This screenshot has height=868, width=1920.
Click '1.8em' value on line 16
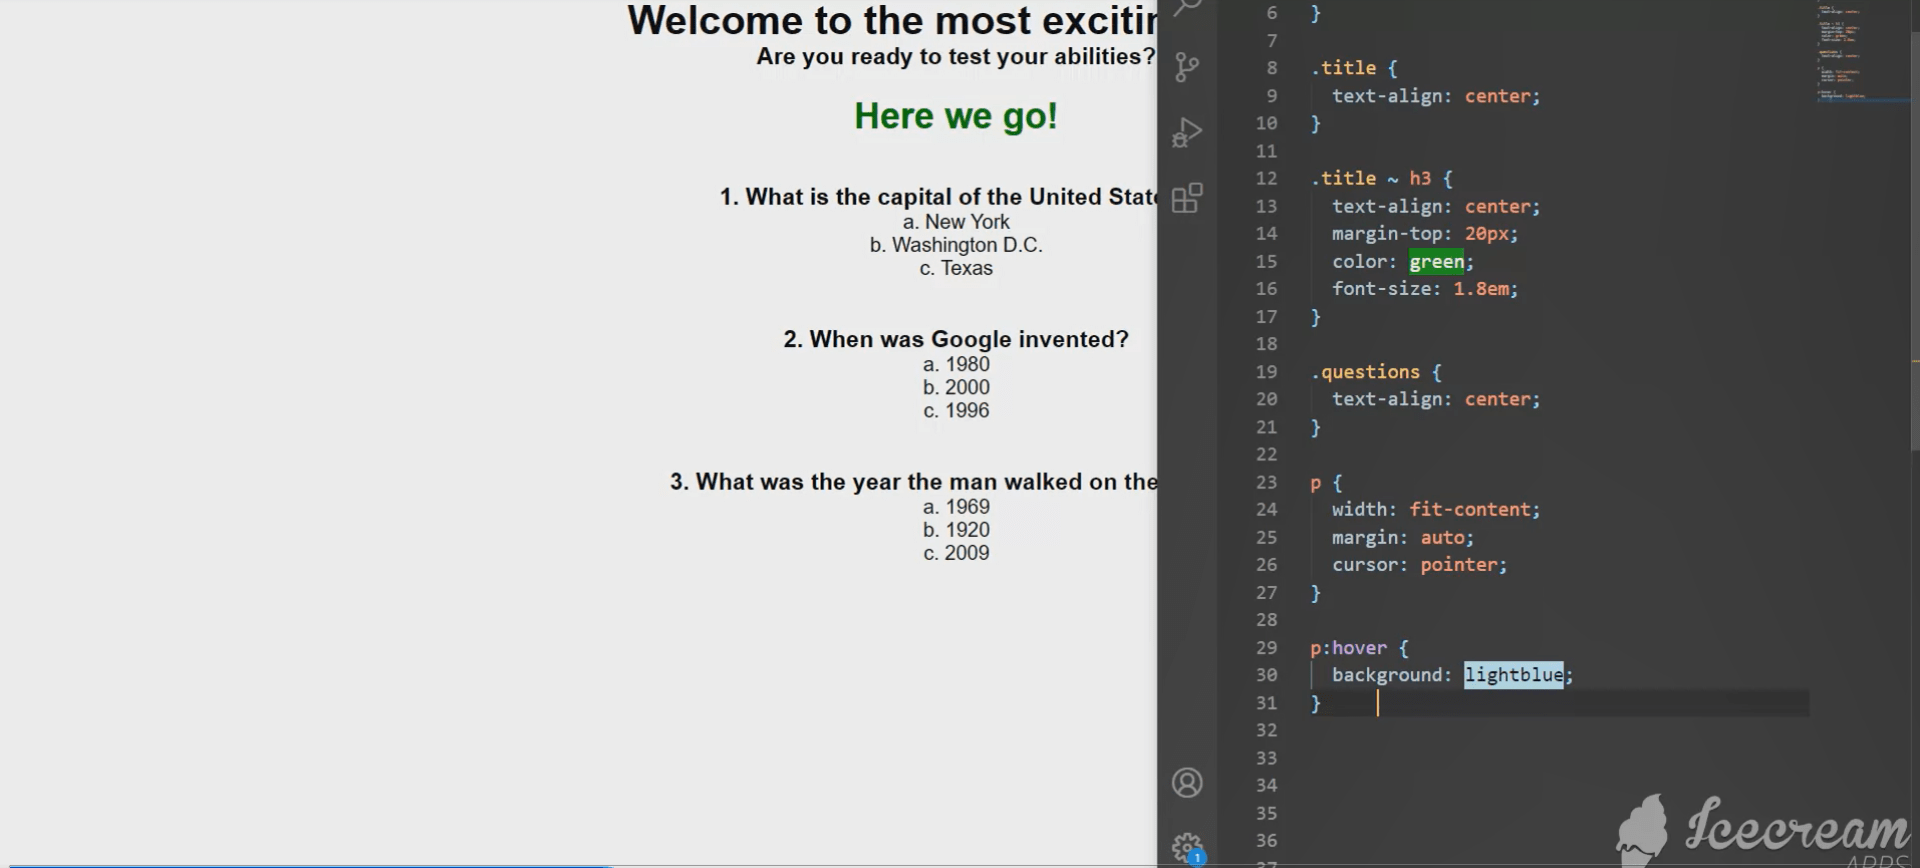pyautogui.click(x=1481, y=289)
